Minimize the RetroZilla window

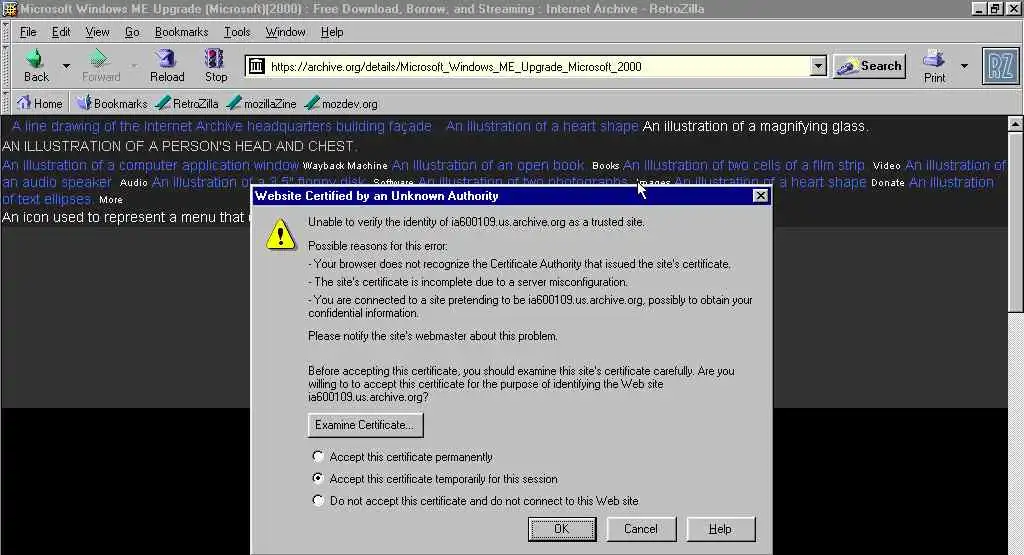(x=978, y=8)
